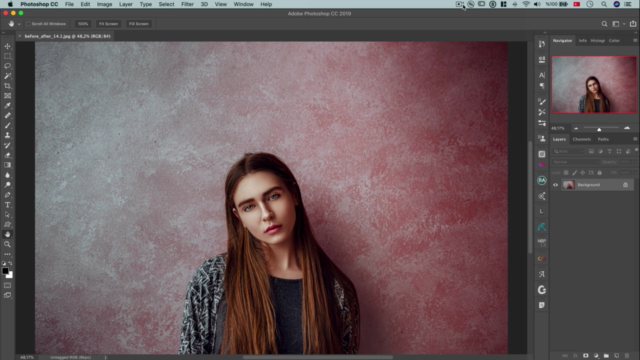
Task: Expand the status bar info arrow
Action: coord(105,357)
